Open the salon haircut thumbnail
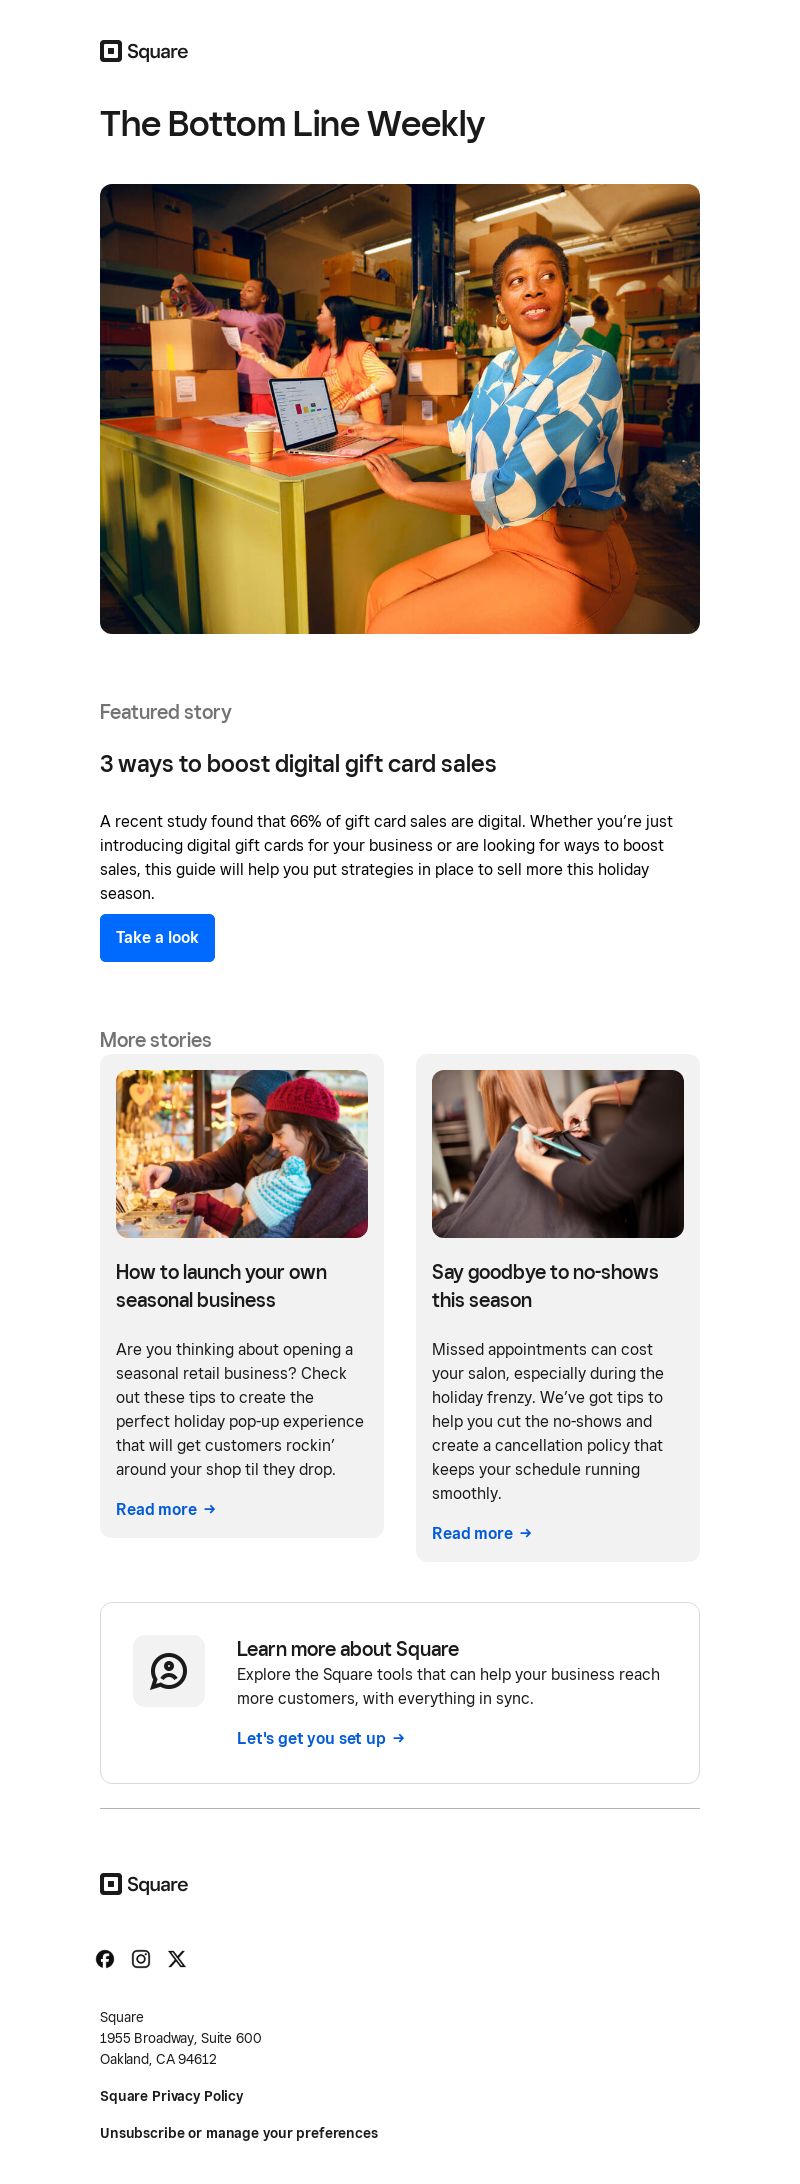 558,1154
